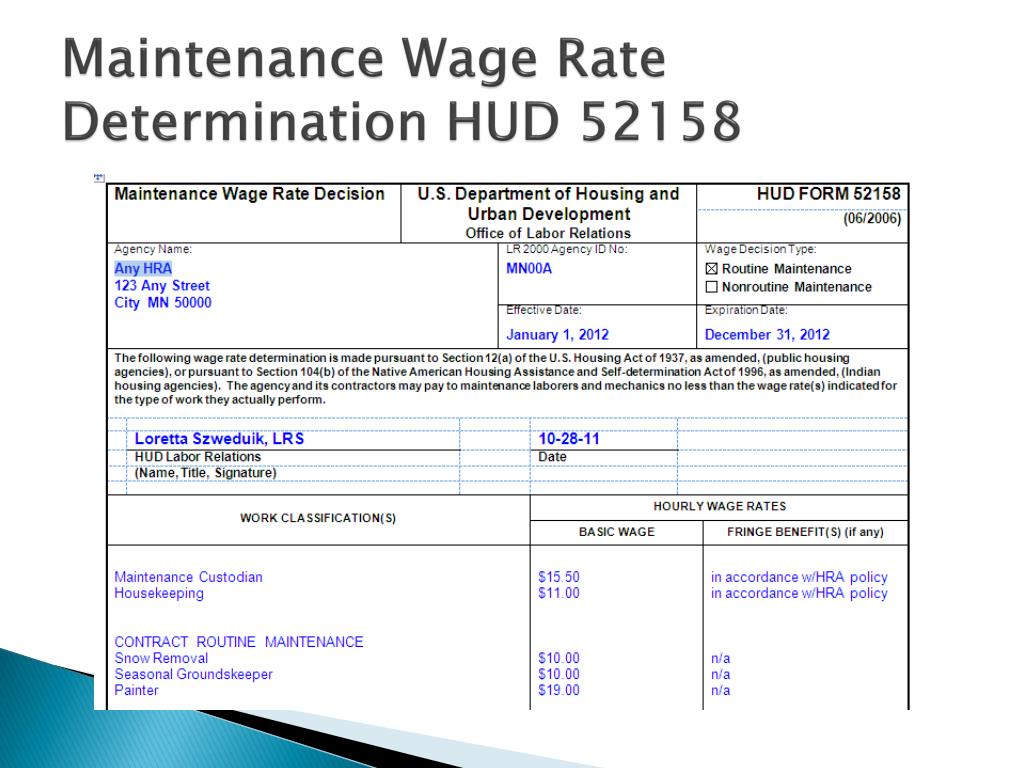Image resolution: width=1024 pixels, height=768 pixels.
Task: Click the Wage Decision Type label
Action: [760, 249]
